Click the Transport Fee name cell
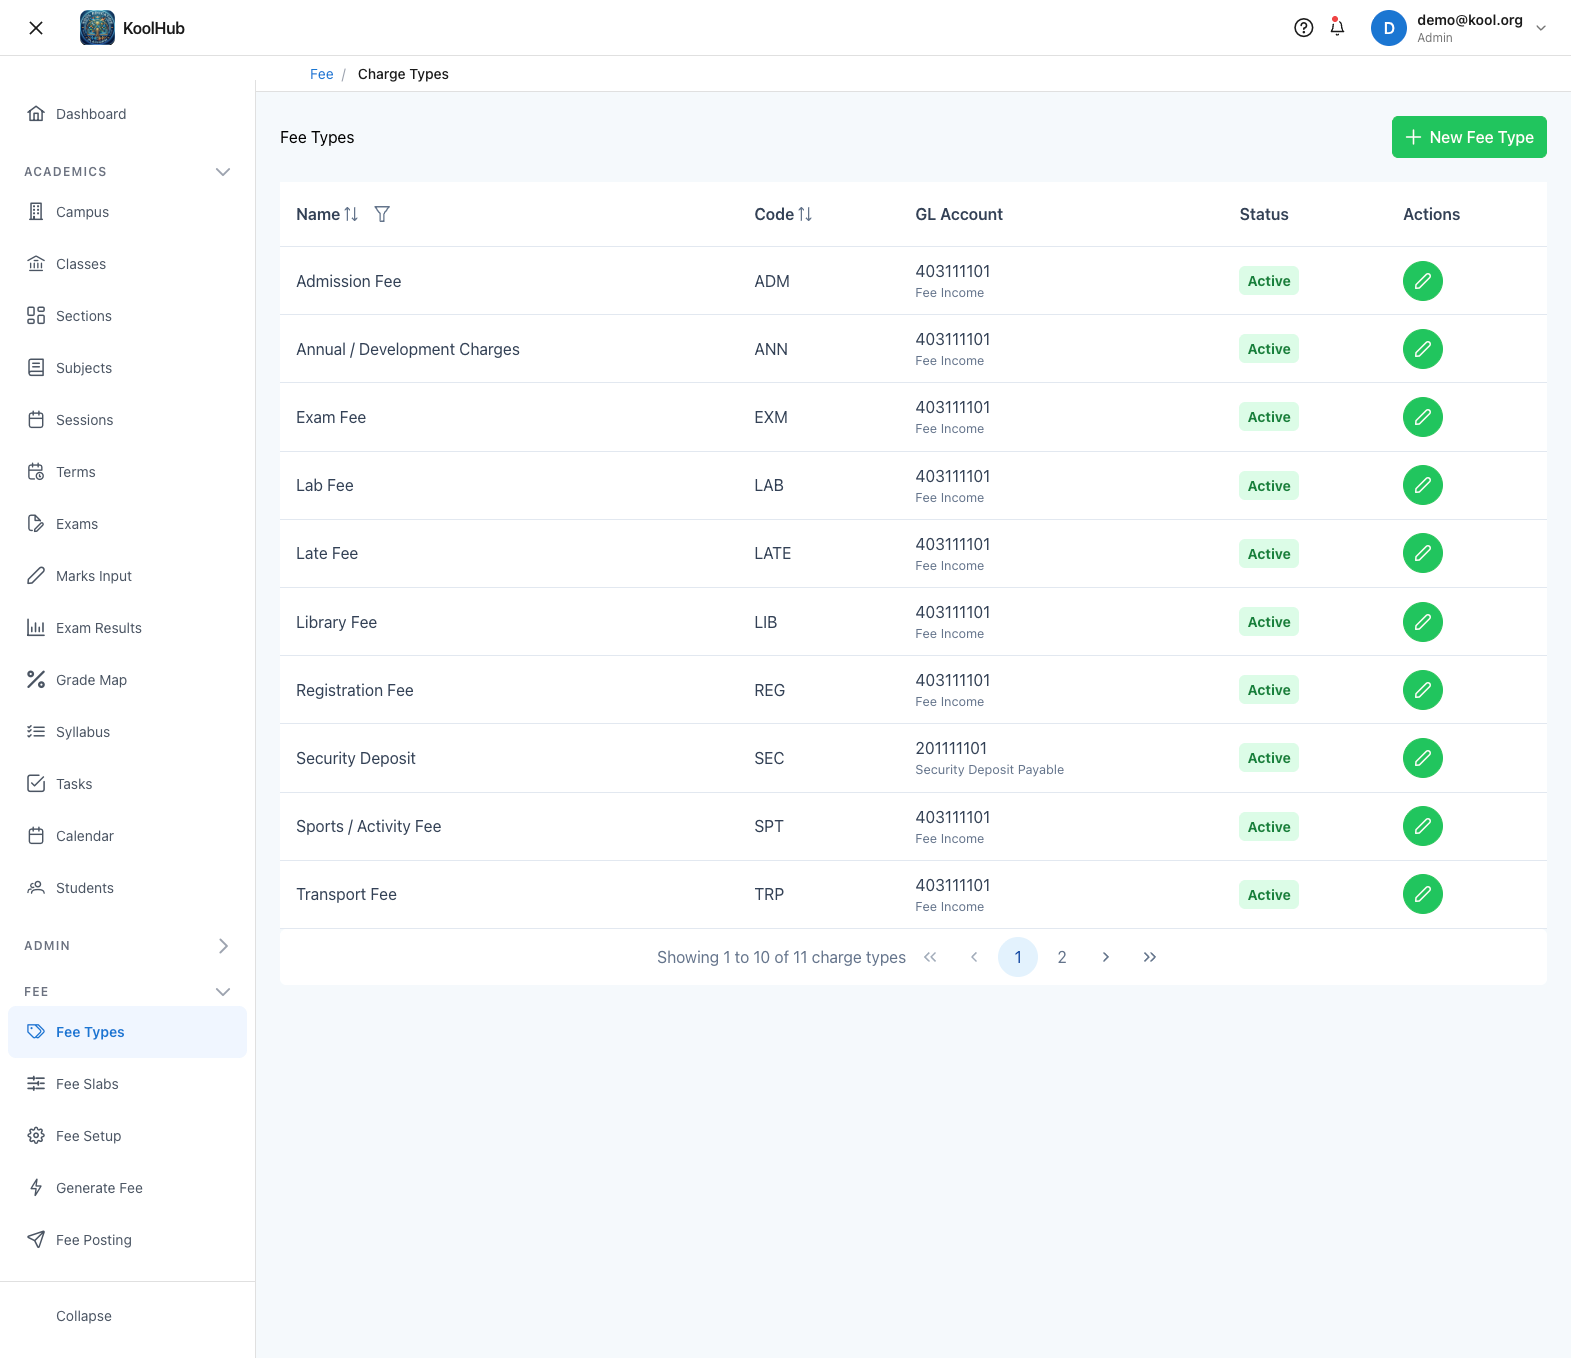1571x1358 pixels. coord(346,894)
